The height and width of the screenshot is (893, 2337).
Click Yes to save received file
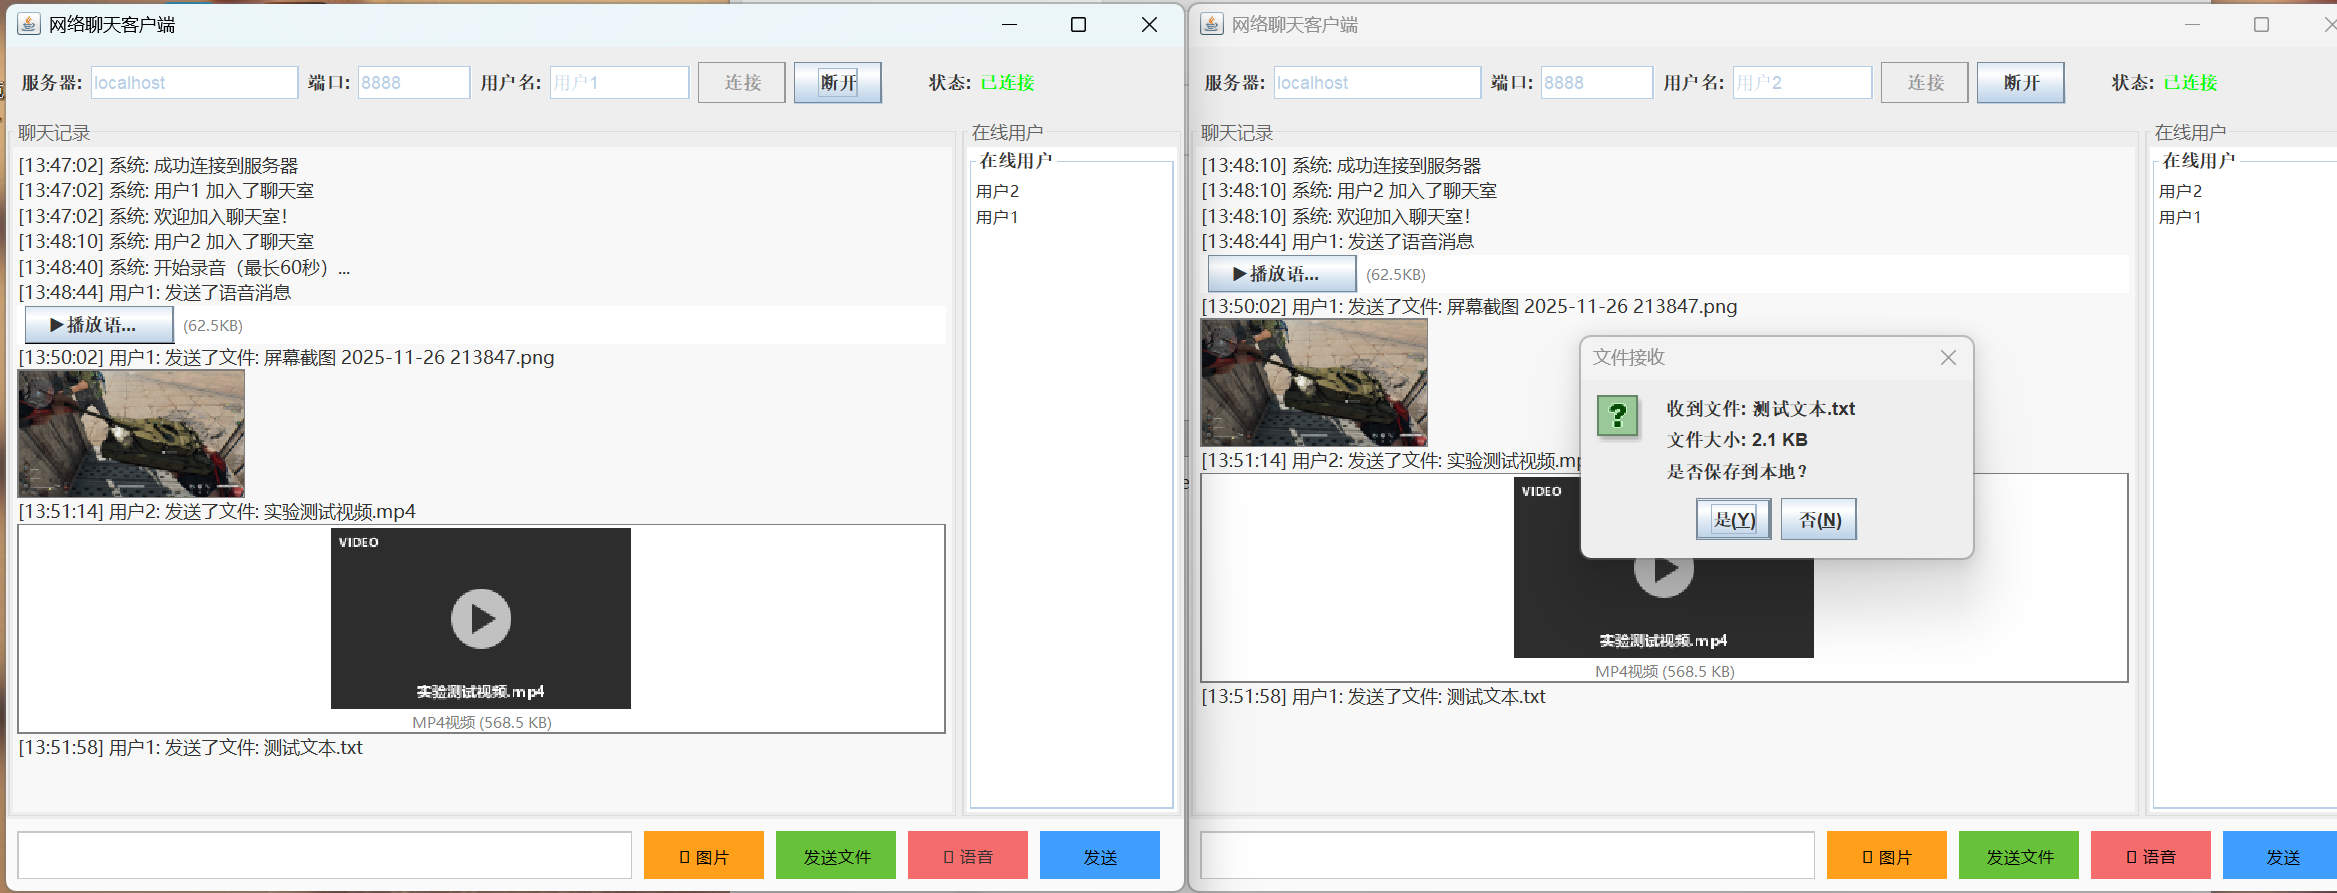[1733, 520]
